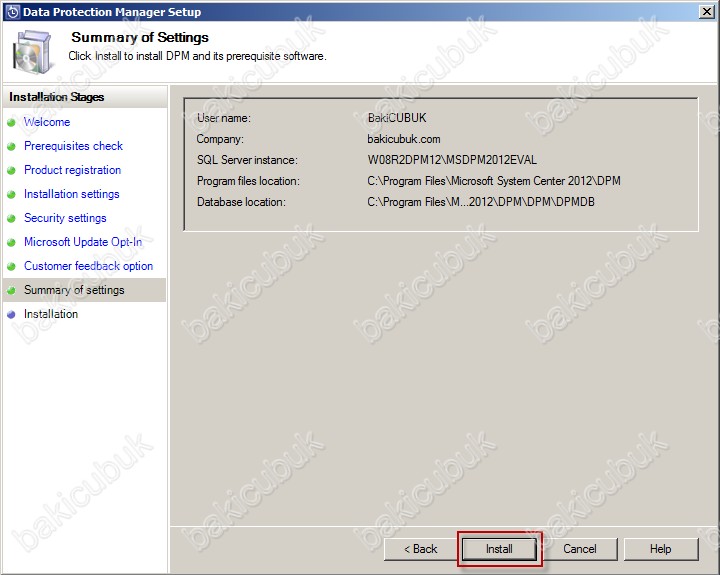This screenshot has width=720, height=575.
Task: Click green dot beside Customer feedback option
Action: pos(11,266)
